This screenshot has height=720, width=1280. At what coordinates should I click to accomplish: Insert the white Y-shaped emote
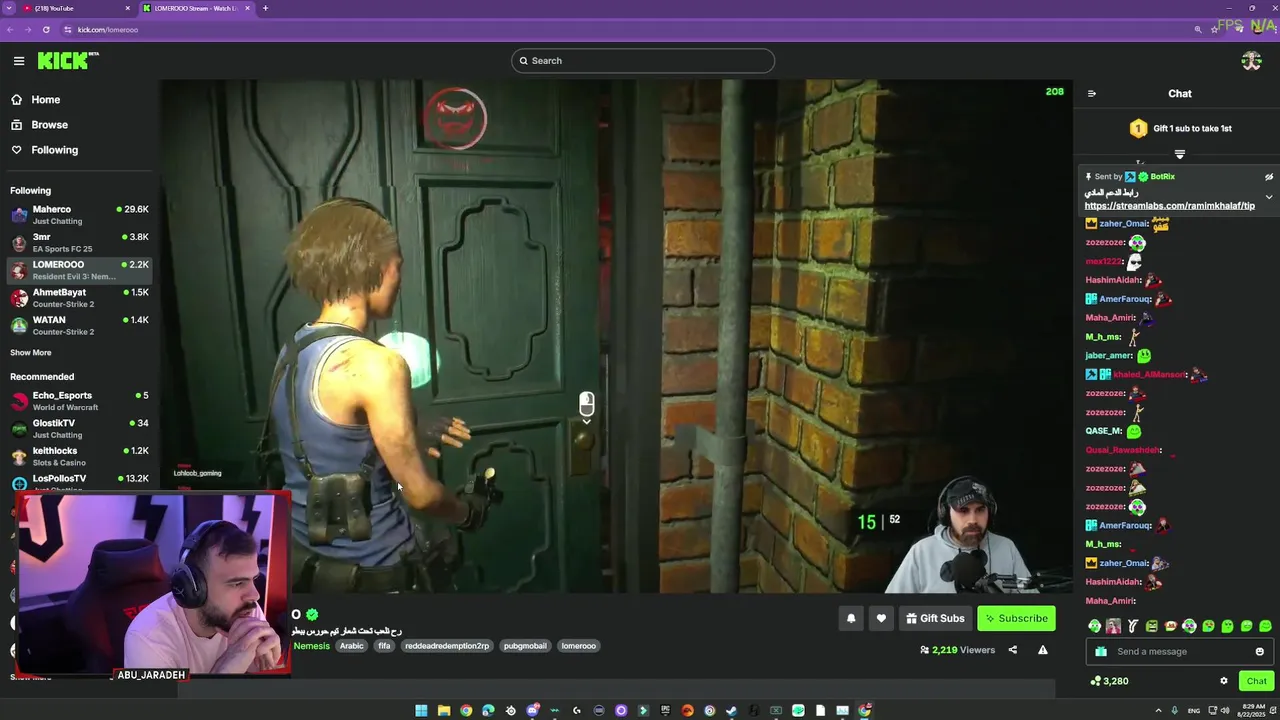[x=1133, y=626]
